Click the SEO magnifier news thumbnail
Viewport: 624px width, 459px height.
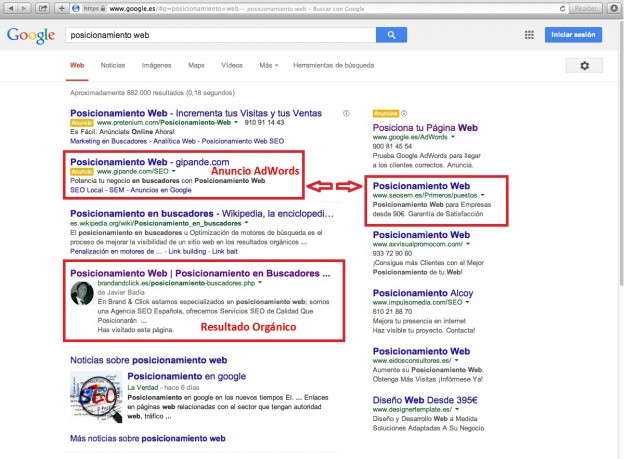[96, 397]
